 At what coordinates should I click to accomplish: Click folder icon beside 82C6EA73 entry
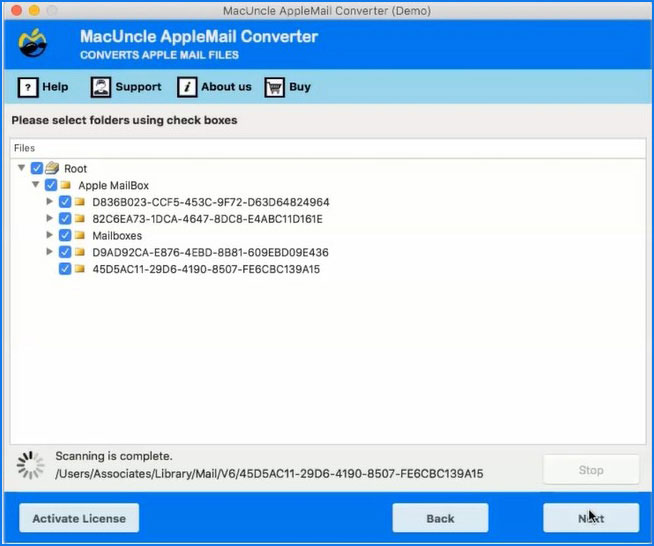click(x=80, y=219)
